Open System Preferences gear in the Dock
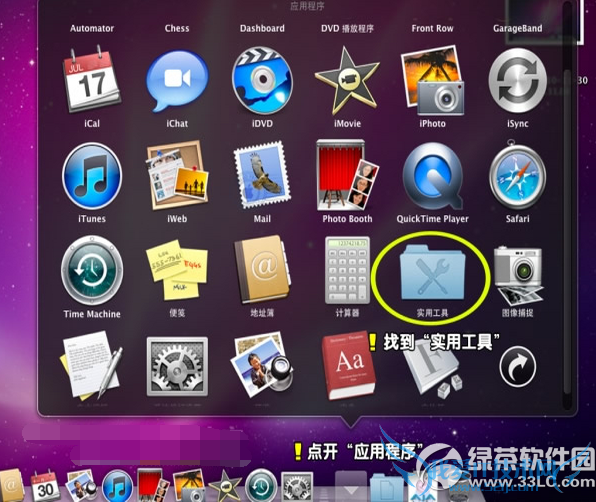The height and width of the screenshot is (502, 596). tap(296, 487)
